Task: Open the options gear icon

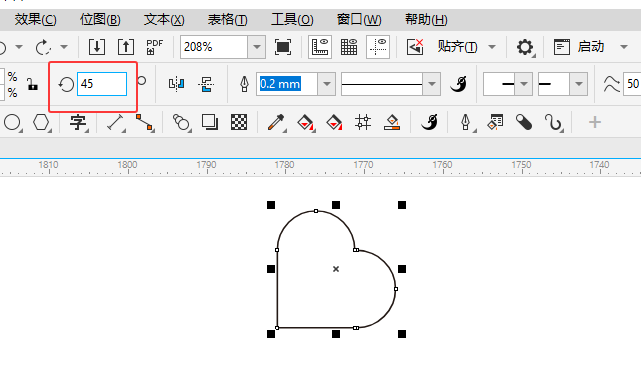Action: [x=525, y=47]
